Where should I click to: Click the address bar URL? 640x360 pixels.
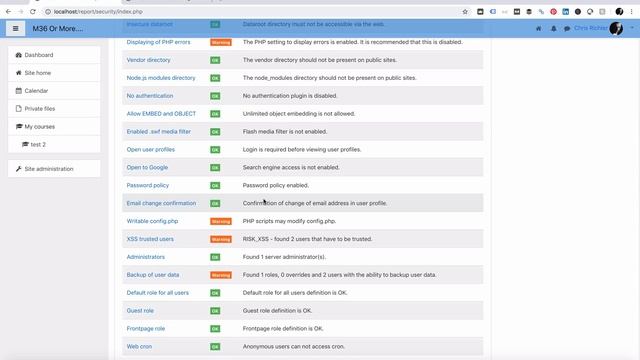[98, 12]
